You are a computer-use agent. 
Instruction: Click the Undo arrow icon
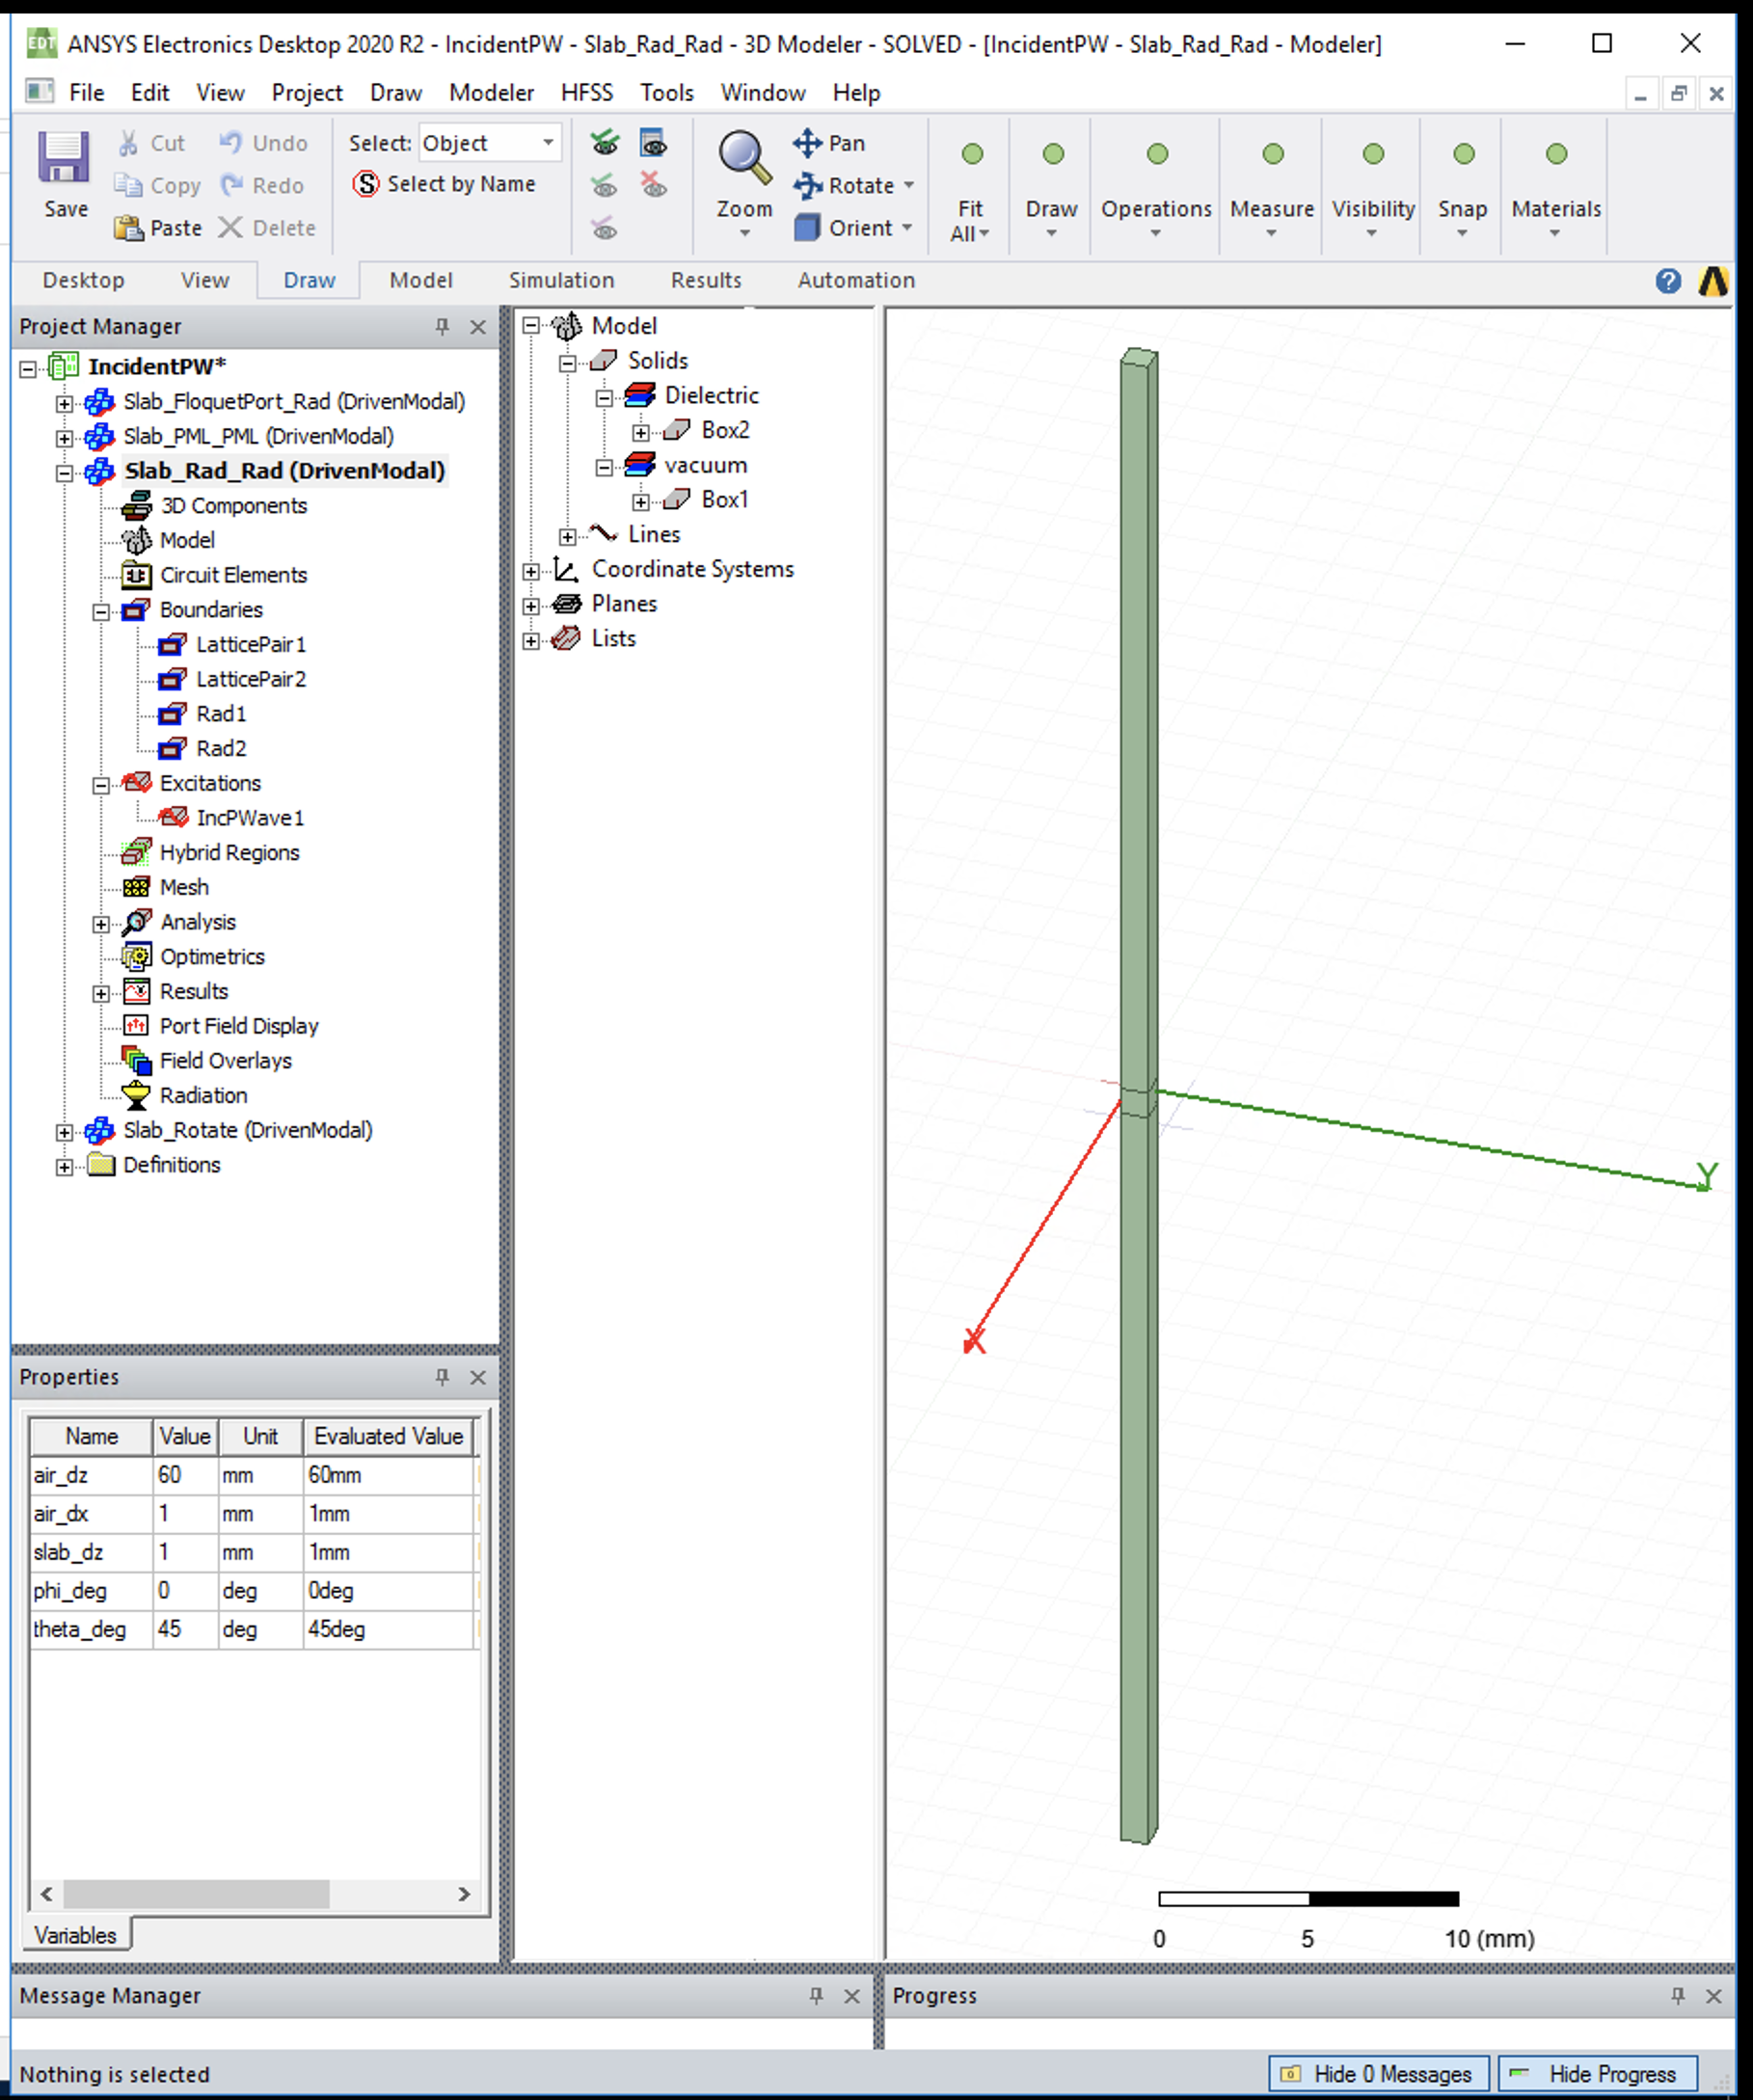[230, 143]
